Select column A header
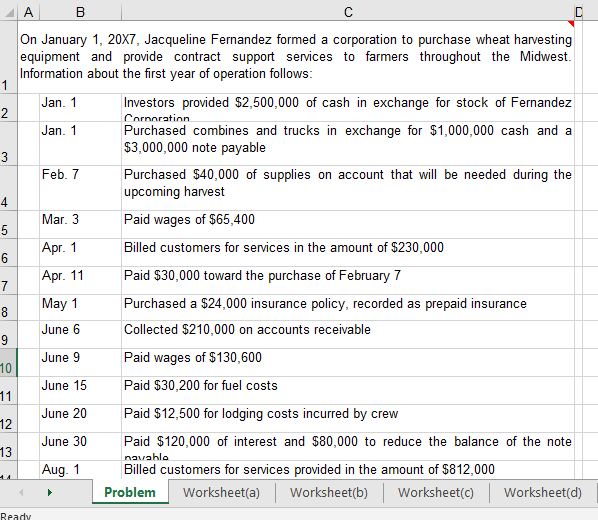 (28, 12)
